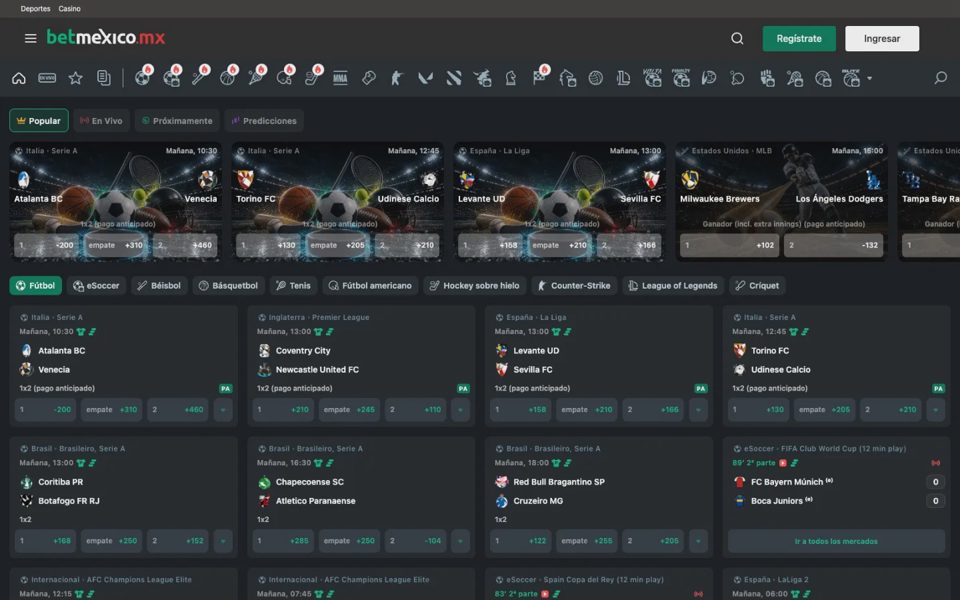Bet on Milwaukee Brewers +102 in featured card

pos(729,245)
